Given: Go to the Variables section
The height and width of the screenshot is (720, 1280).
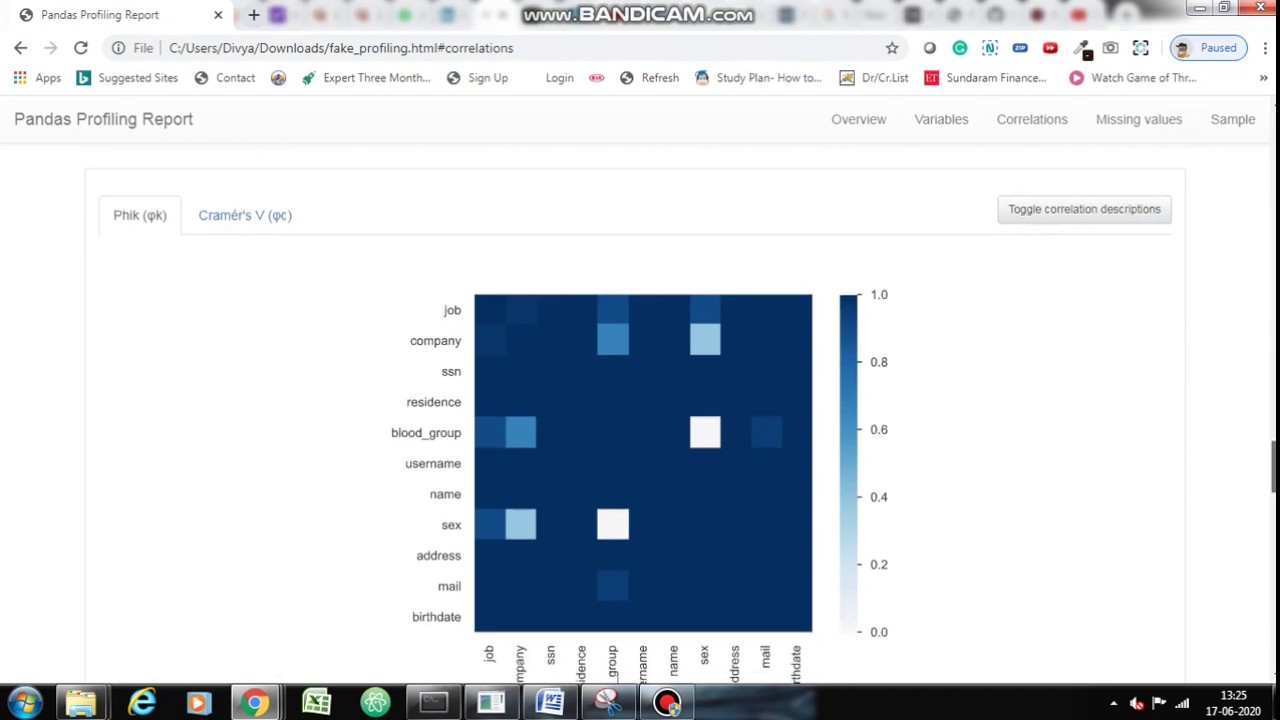Looking at the screenshot, I should [x=941, y=119].
